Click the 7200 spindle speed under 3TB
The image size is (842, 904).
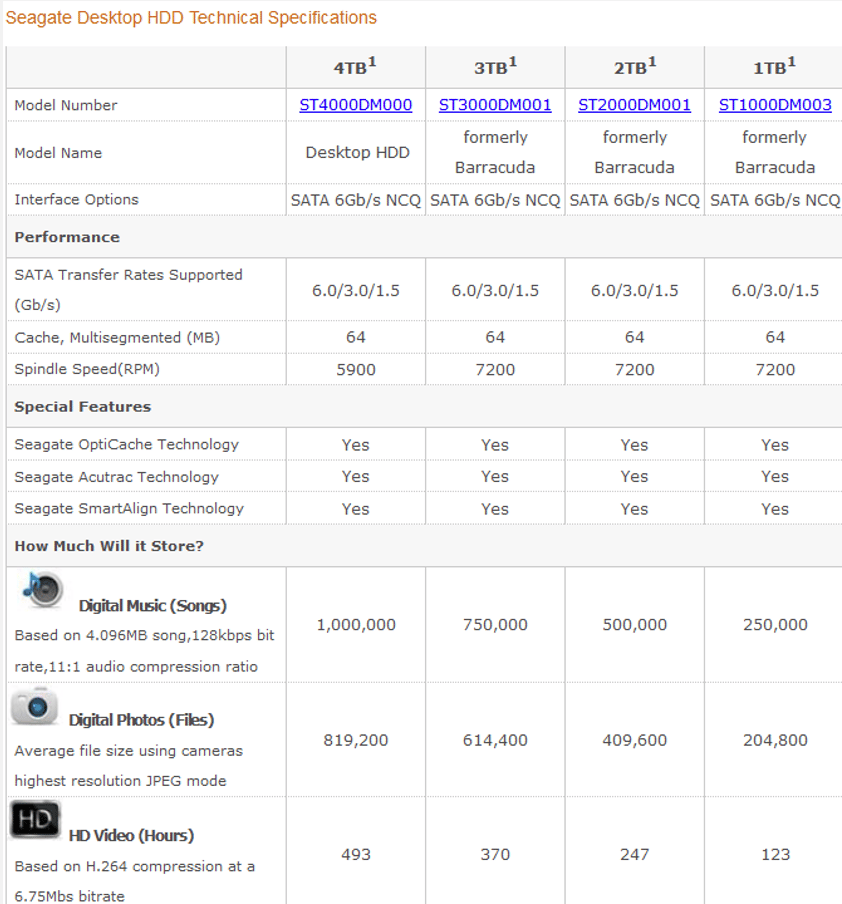pos(495,370)
